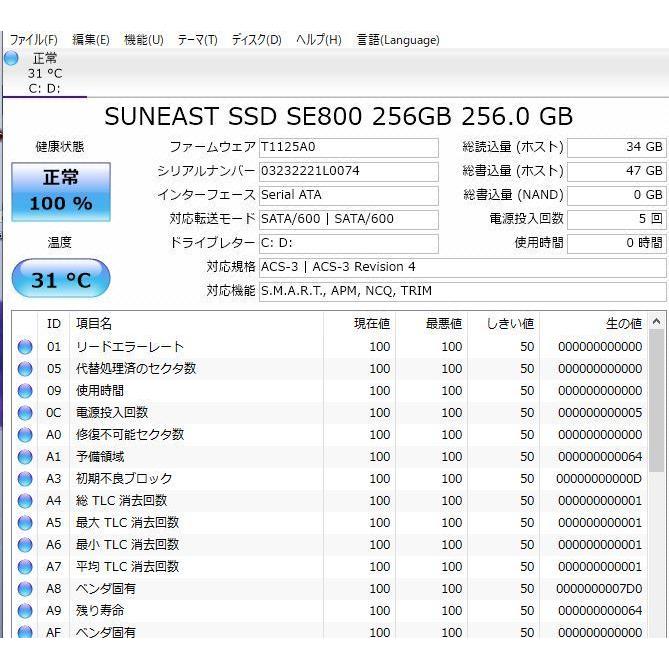669x669 pixels.
Task: Click raw value 00000000000D
Action: coord(599,479)
